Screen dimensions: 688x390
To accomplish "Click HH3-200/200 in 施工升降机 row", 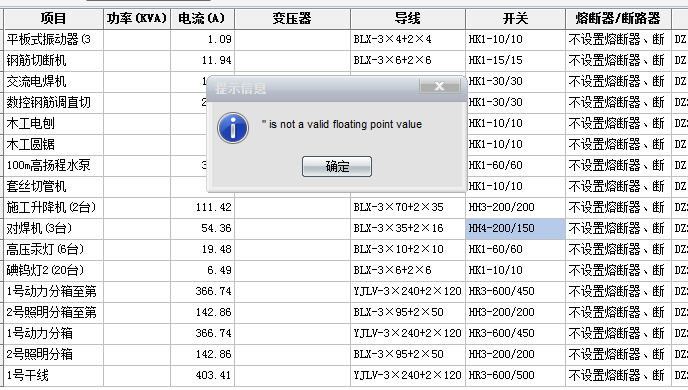I will click(515, 208).
